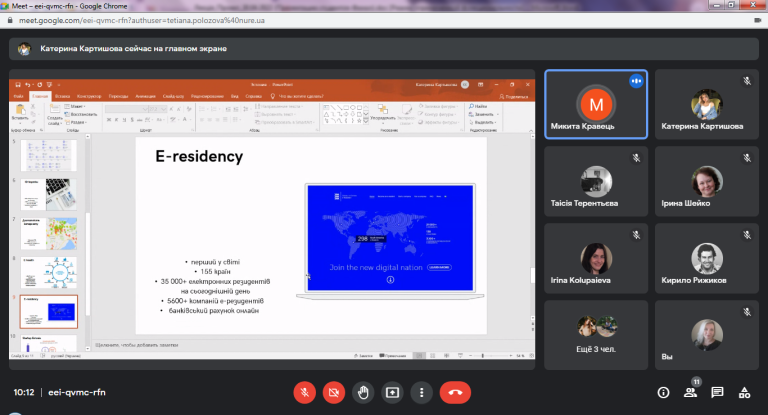The image size is (768, 415).
Task: Click Learn more button on slide image
Action: pos(439,268)
